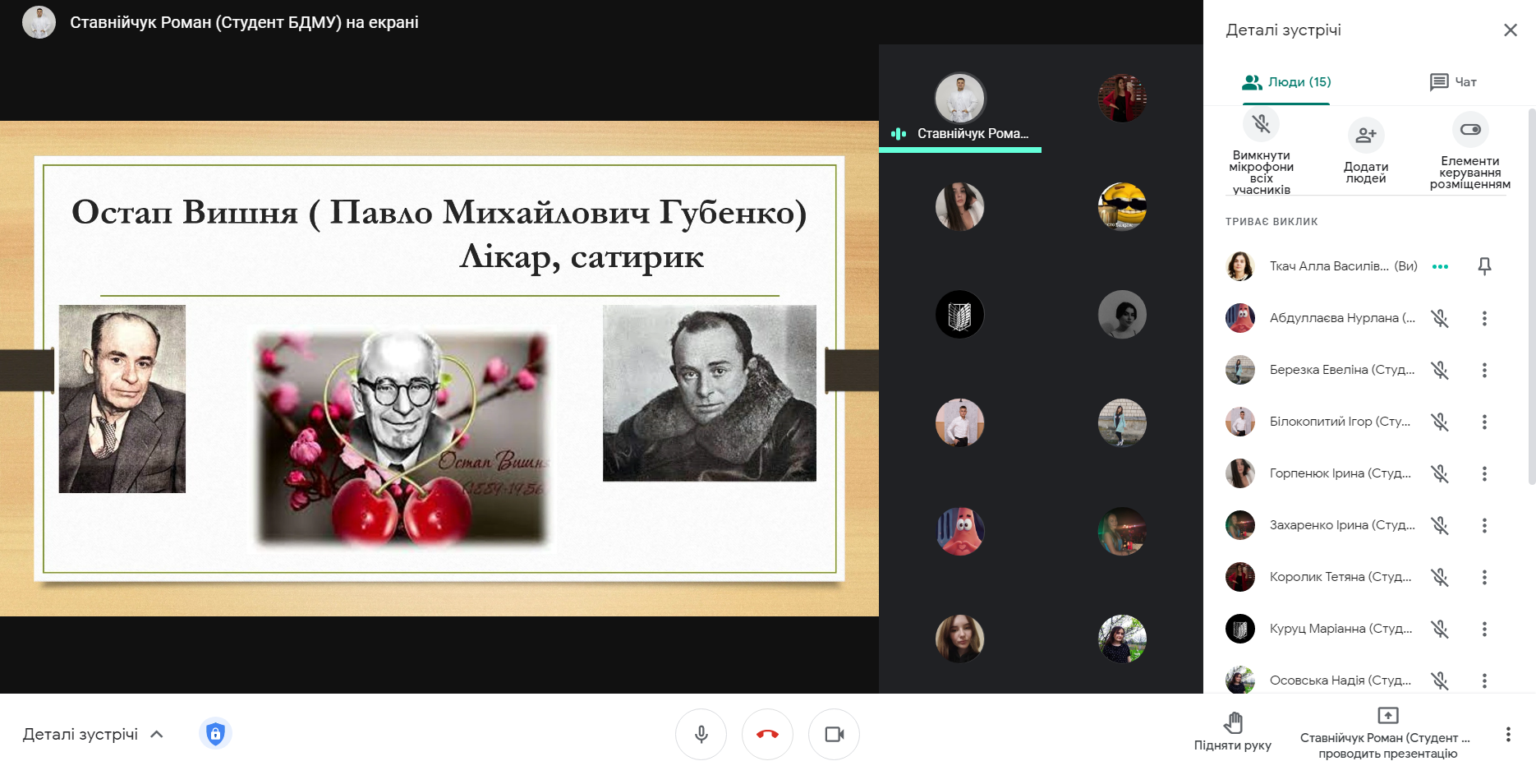Click Вимкнути мікрофони всіх учасників icon
Image resolution: width=1536 pixels, height=775 pixels.
(x=1261, y=124)
